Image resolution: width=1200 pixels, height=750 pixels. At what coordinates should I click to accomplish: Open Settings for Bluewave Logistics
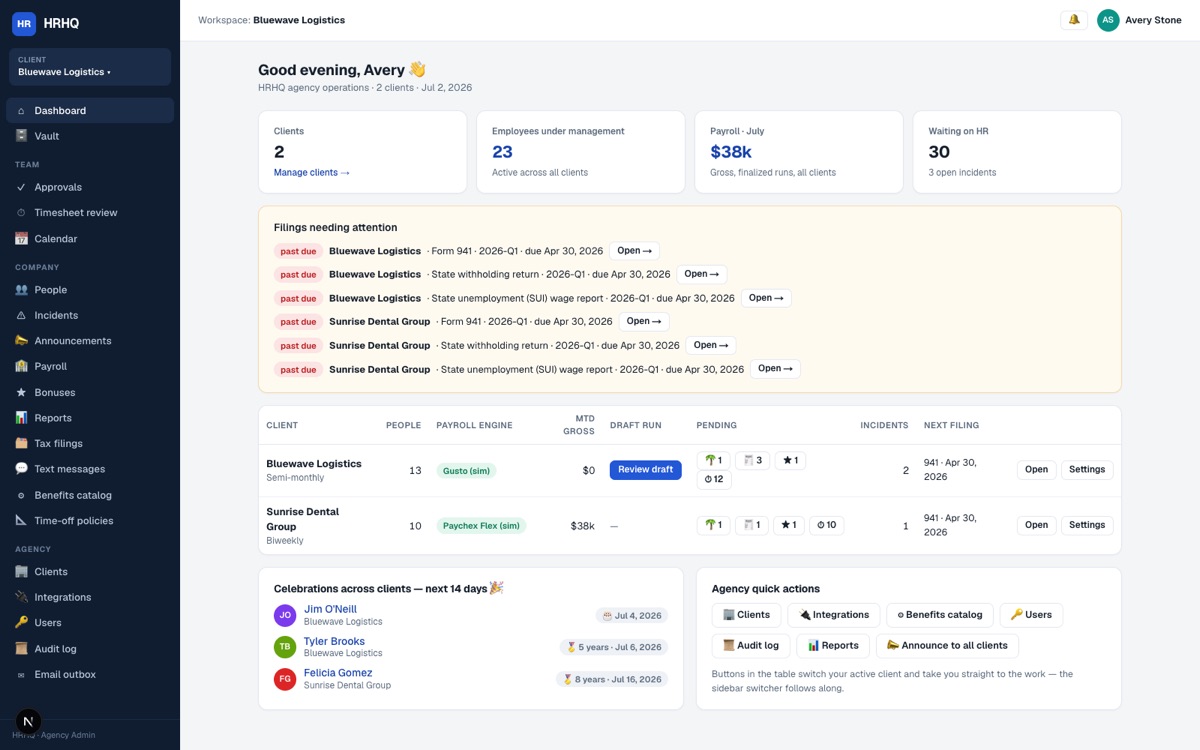point(1087,470)
